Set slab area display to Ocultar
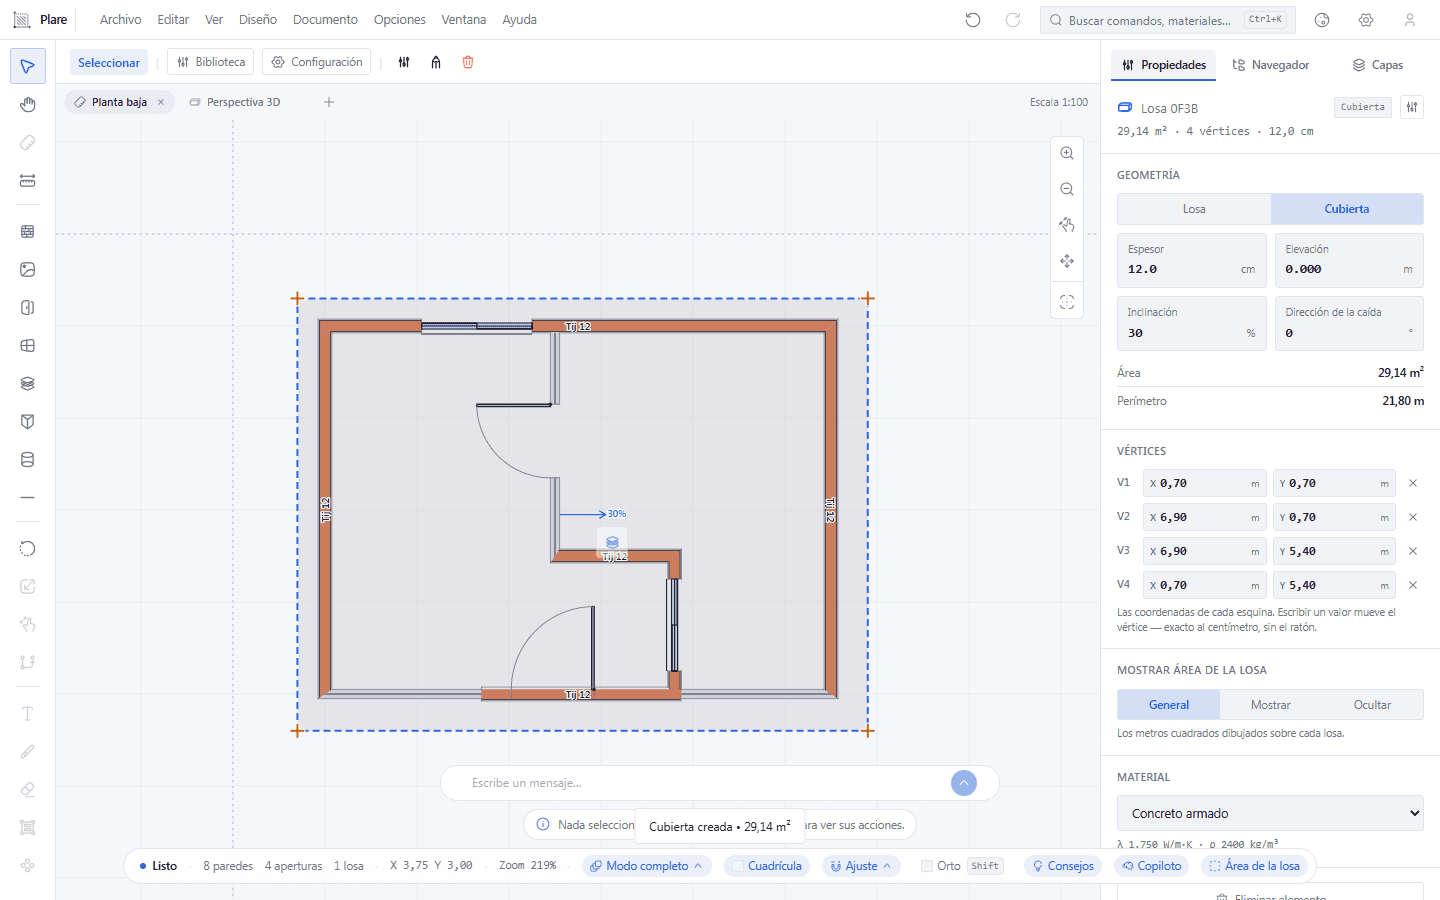Image resolution: width=1440 pixels, height=900 pixels. (x=1372, y=705)
